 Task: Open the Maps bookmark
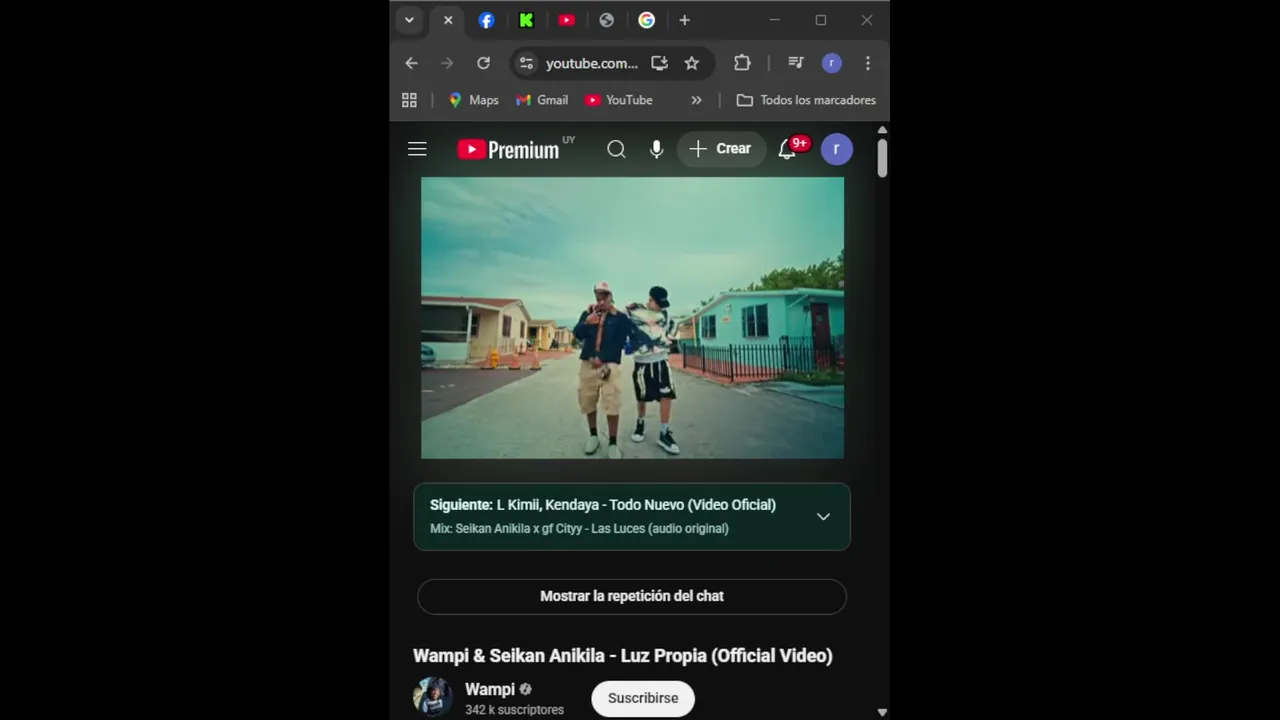click(x=473, y=100)
